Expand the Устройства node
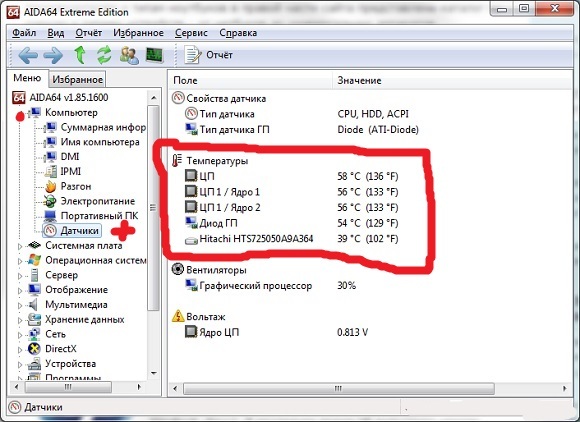580x422 pixels. pyautogui.click(x=20, y=364)
